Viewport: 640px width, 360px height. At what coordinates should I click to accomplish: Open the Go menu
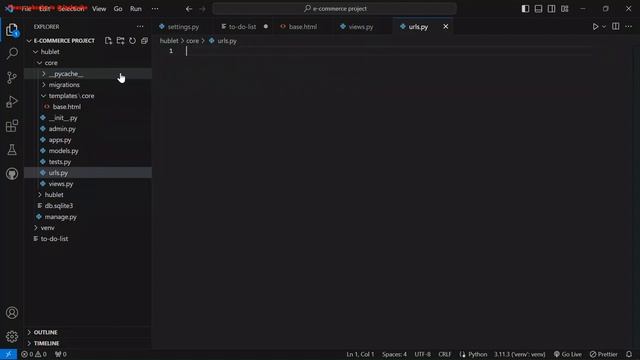point(118,9)
